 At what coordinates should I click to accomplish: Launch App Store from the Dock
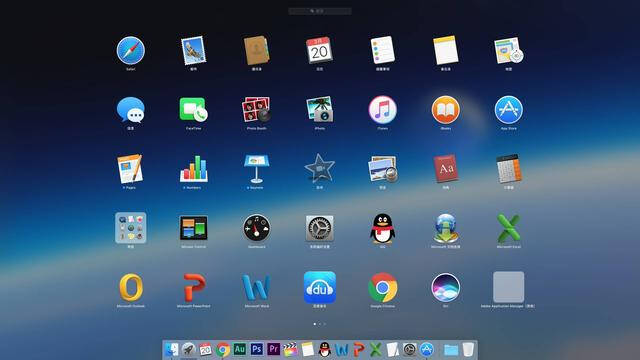[427, 350]
